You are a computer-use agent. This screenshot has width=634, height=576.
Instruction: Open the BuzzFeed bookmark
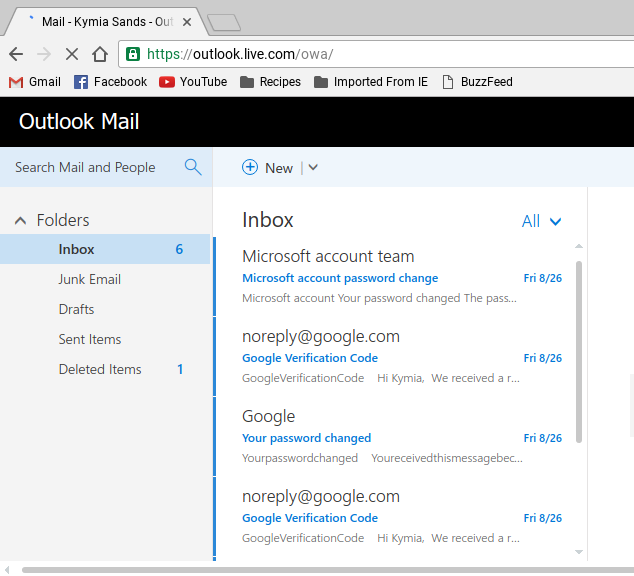(478, 82)
